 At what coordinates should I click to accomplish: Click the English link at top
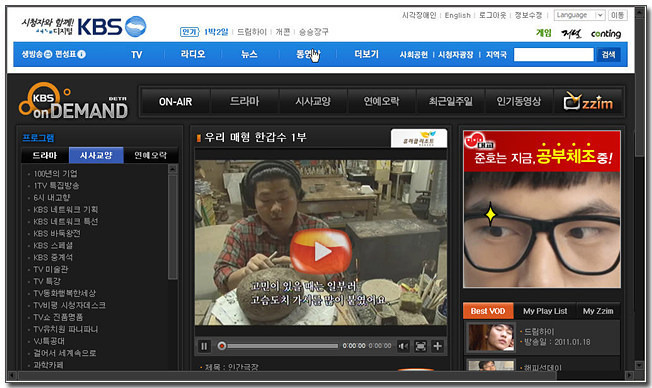click(x=457, y=15)
